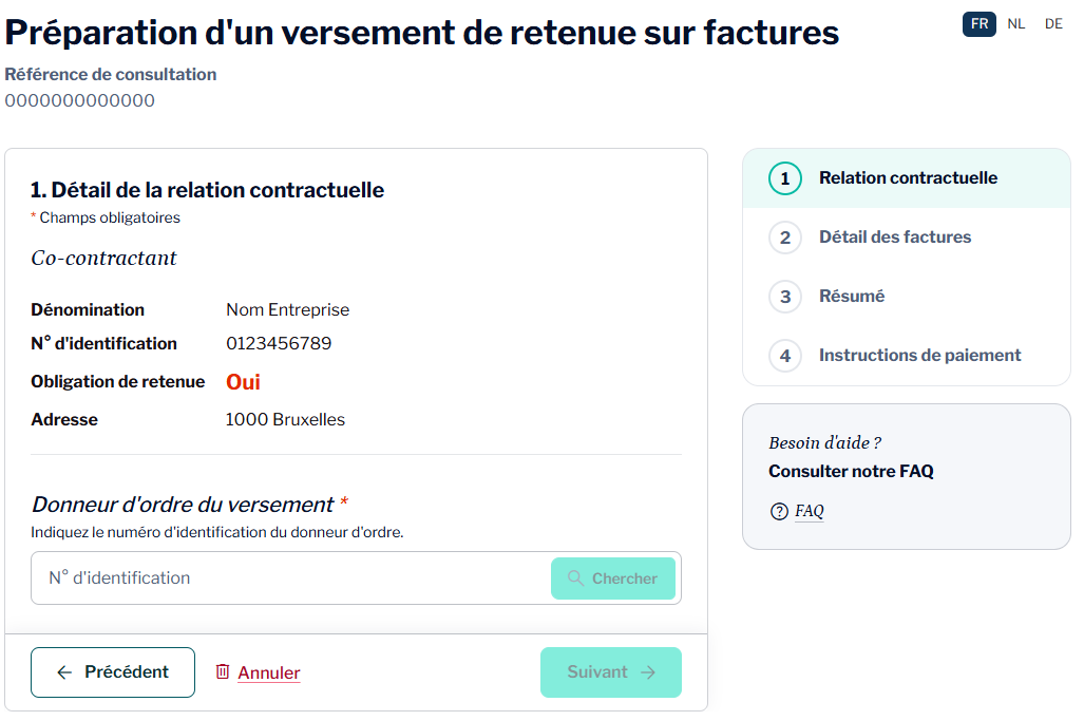This screenshot has height=721, width=1084.
Task: Click the Annuler link
Action: pyautogui.click(x=269, y=673)
